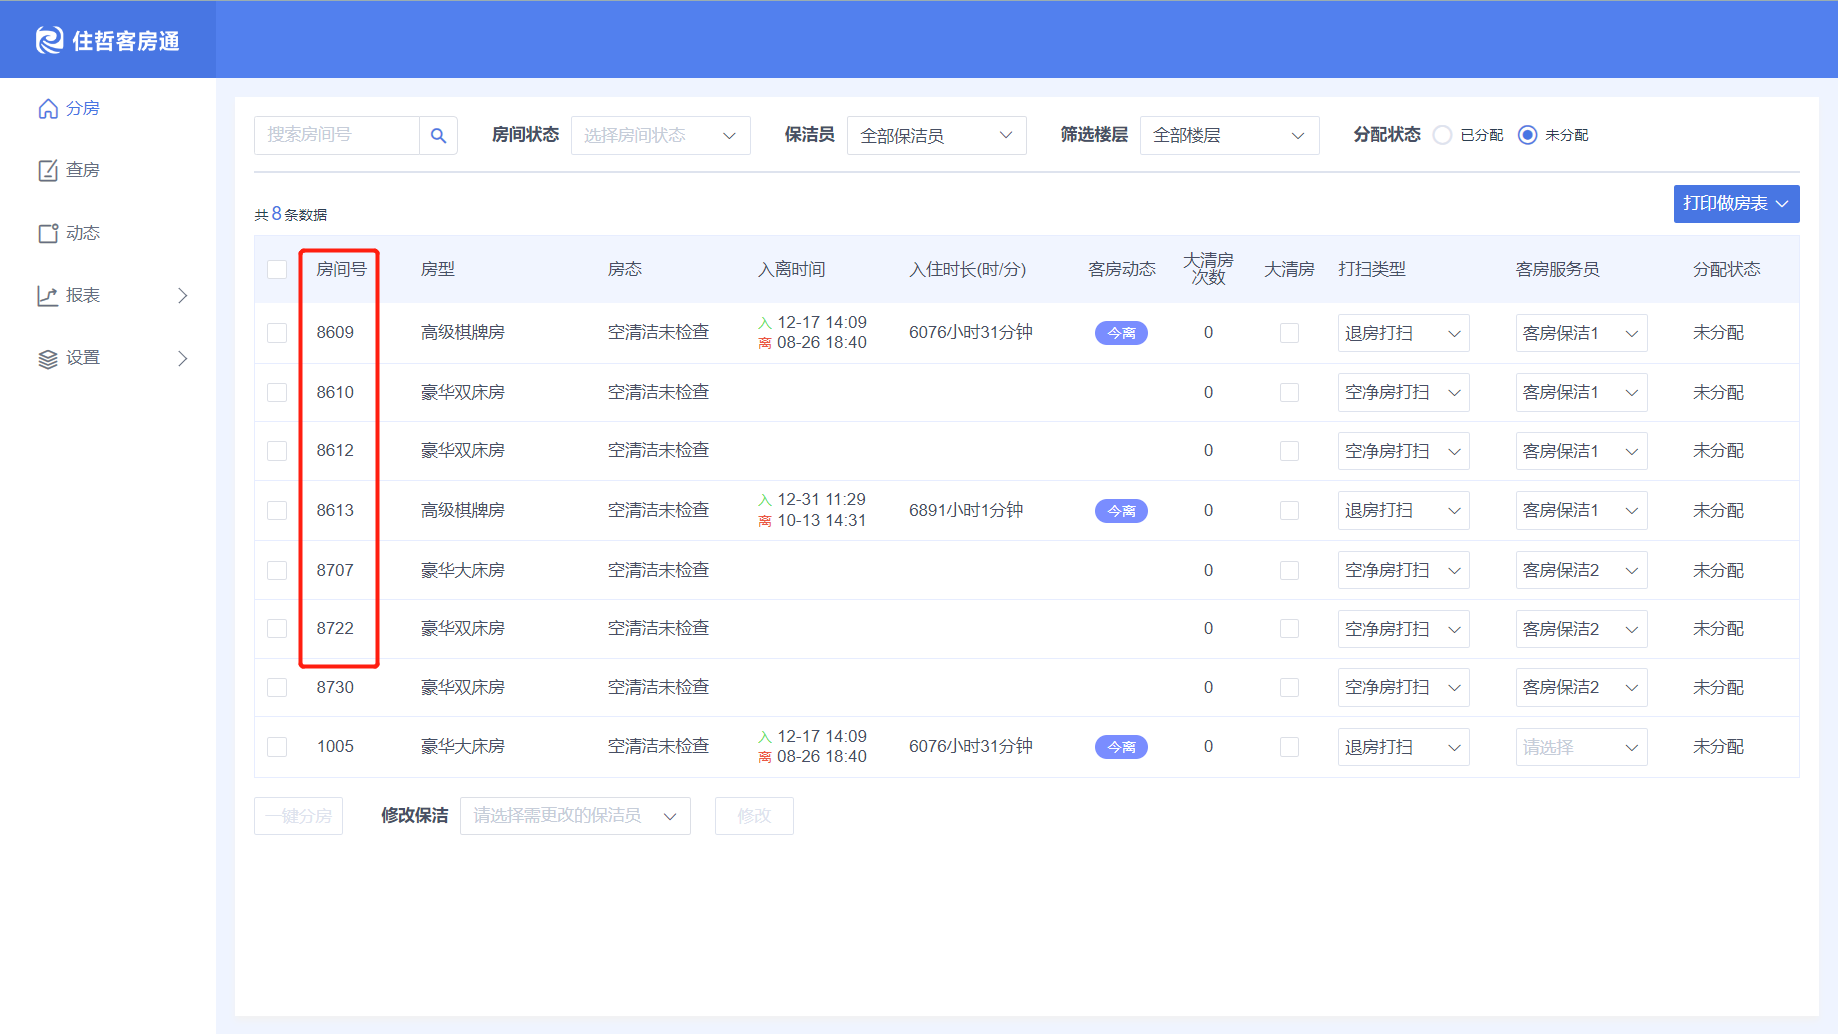
Task: Check the row checkbox for room 8612
Action: tap(277, 451)
